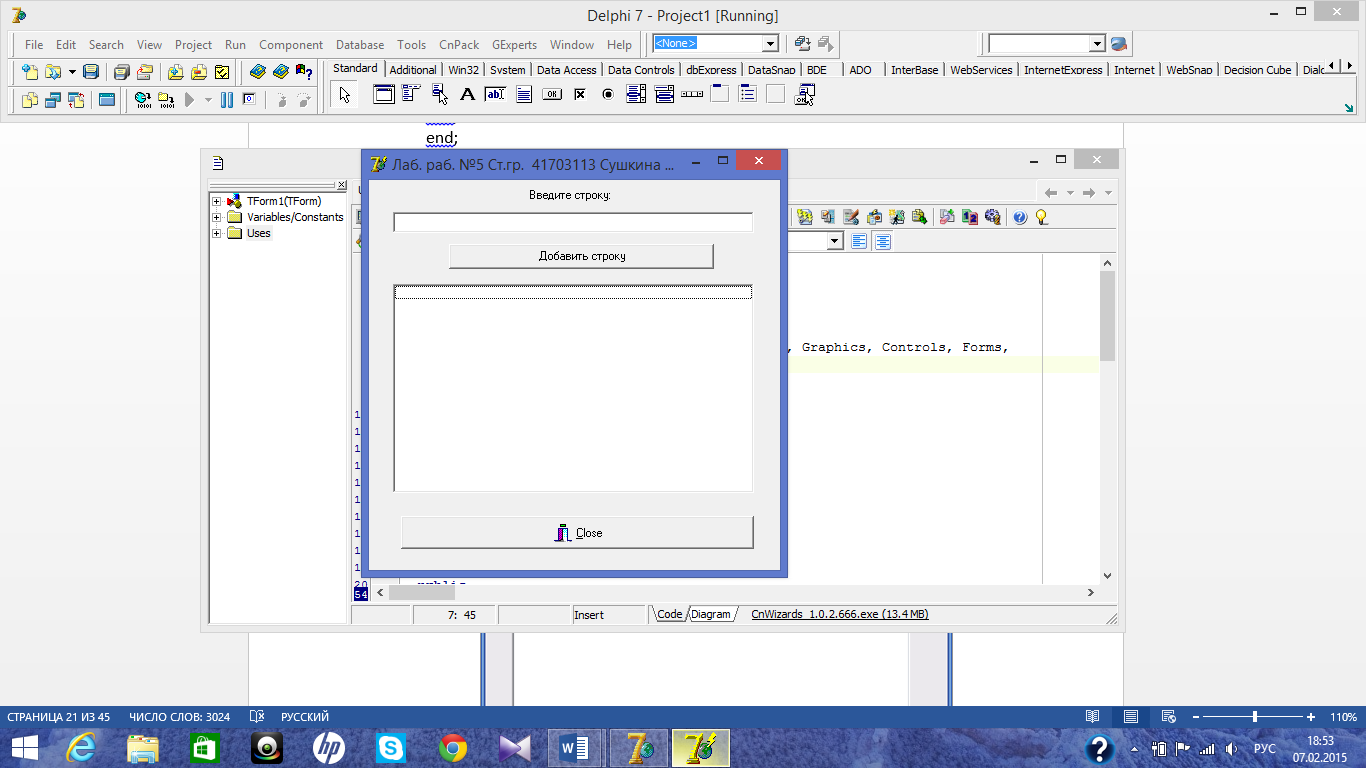Select the MainMenu component icon
Screen dimensions: 1366x768
coord(411,95)
